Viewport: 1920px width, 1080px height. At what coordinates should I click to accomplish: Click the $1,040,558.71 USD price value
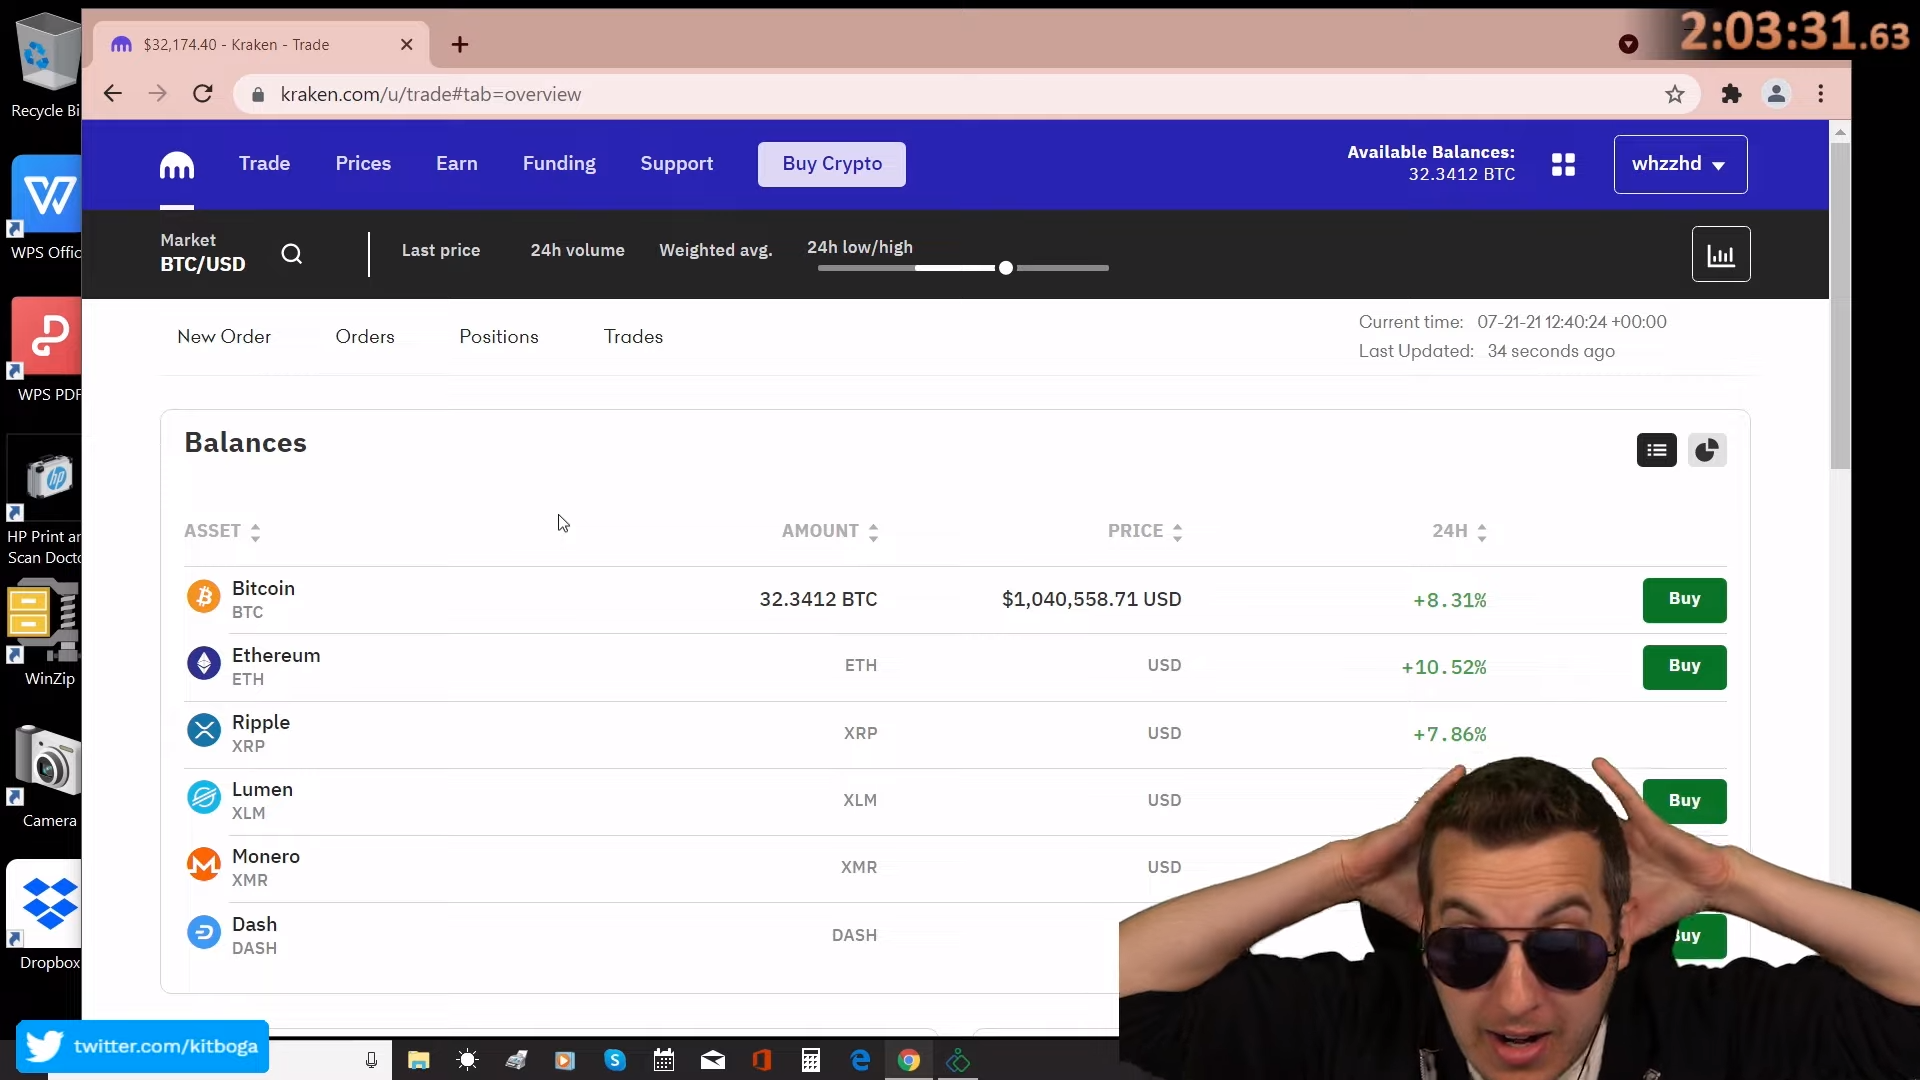(x=1091, y=599)
